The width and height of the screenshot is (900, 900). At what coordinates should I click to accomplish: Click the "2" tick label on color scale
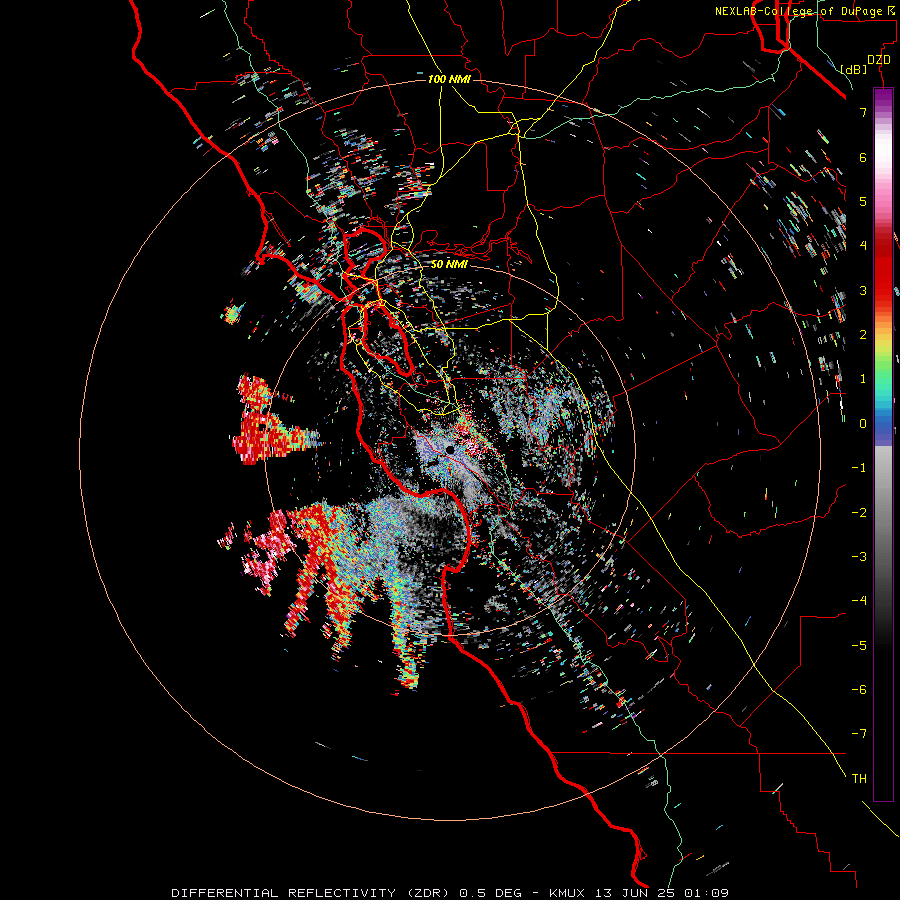click(x=863, y=335)
